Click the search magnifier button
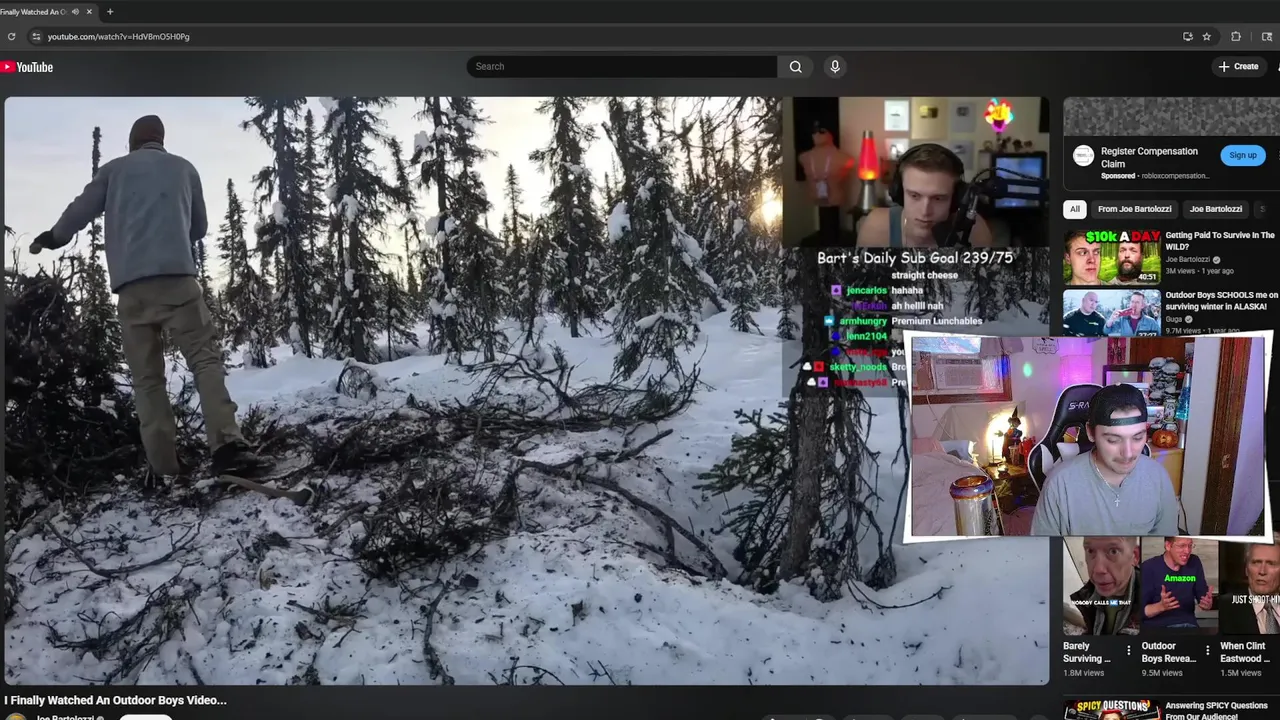Image resolution: width=1280 pixels, height=720 pixels. pyautogui.click(x=795, y=66)
